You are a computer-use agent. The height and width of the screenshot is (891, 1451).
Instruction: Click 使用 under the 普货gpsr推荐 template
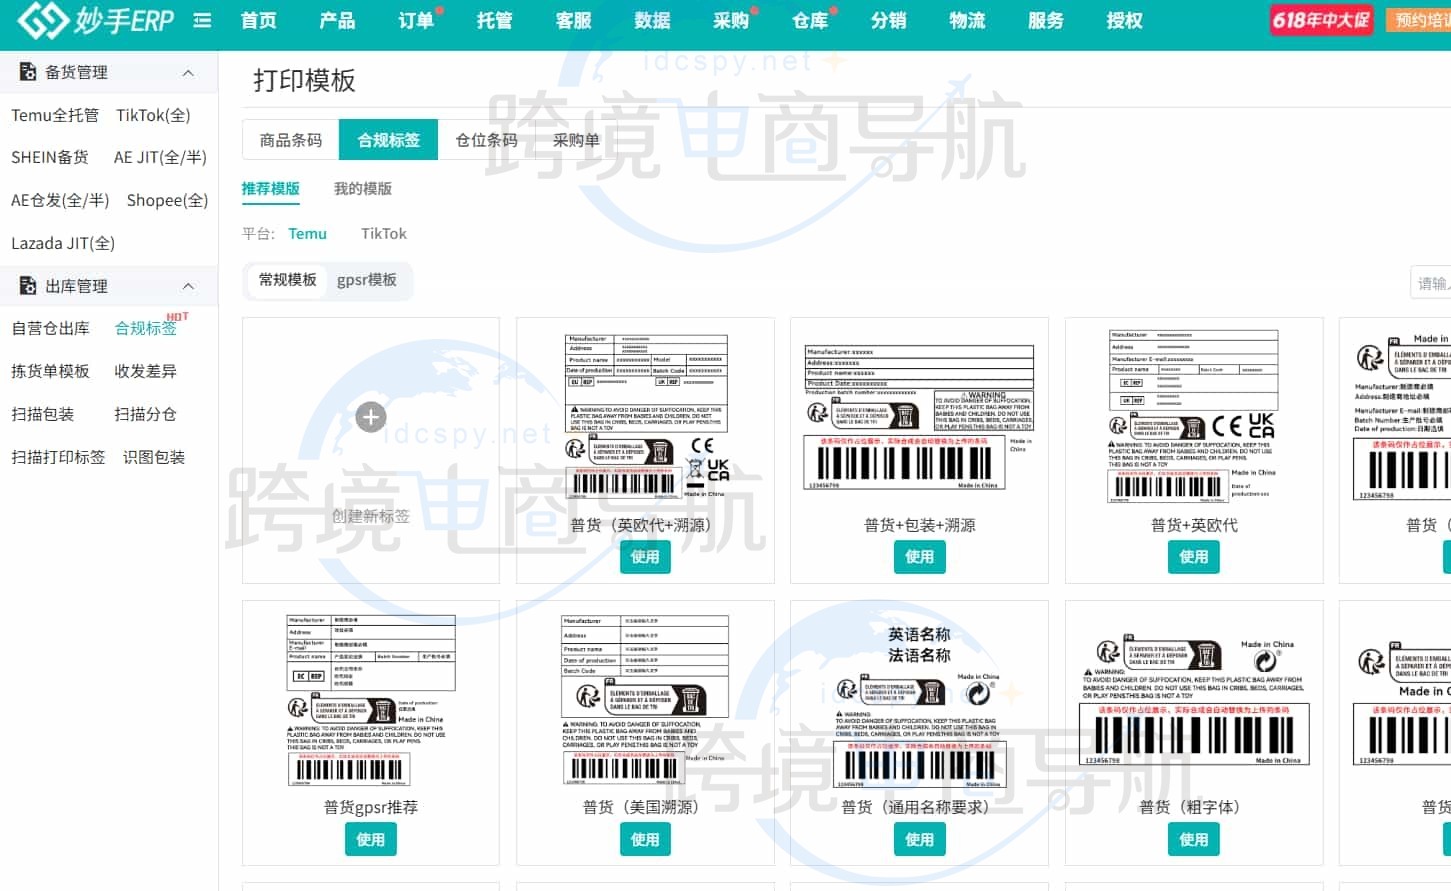pos(370,839)
